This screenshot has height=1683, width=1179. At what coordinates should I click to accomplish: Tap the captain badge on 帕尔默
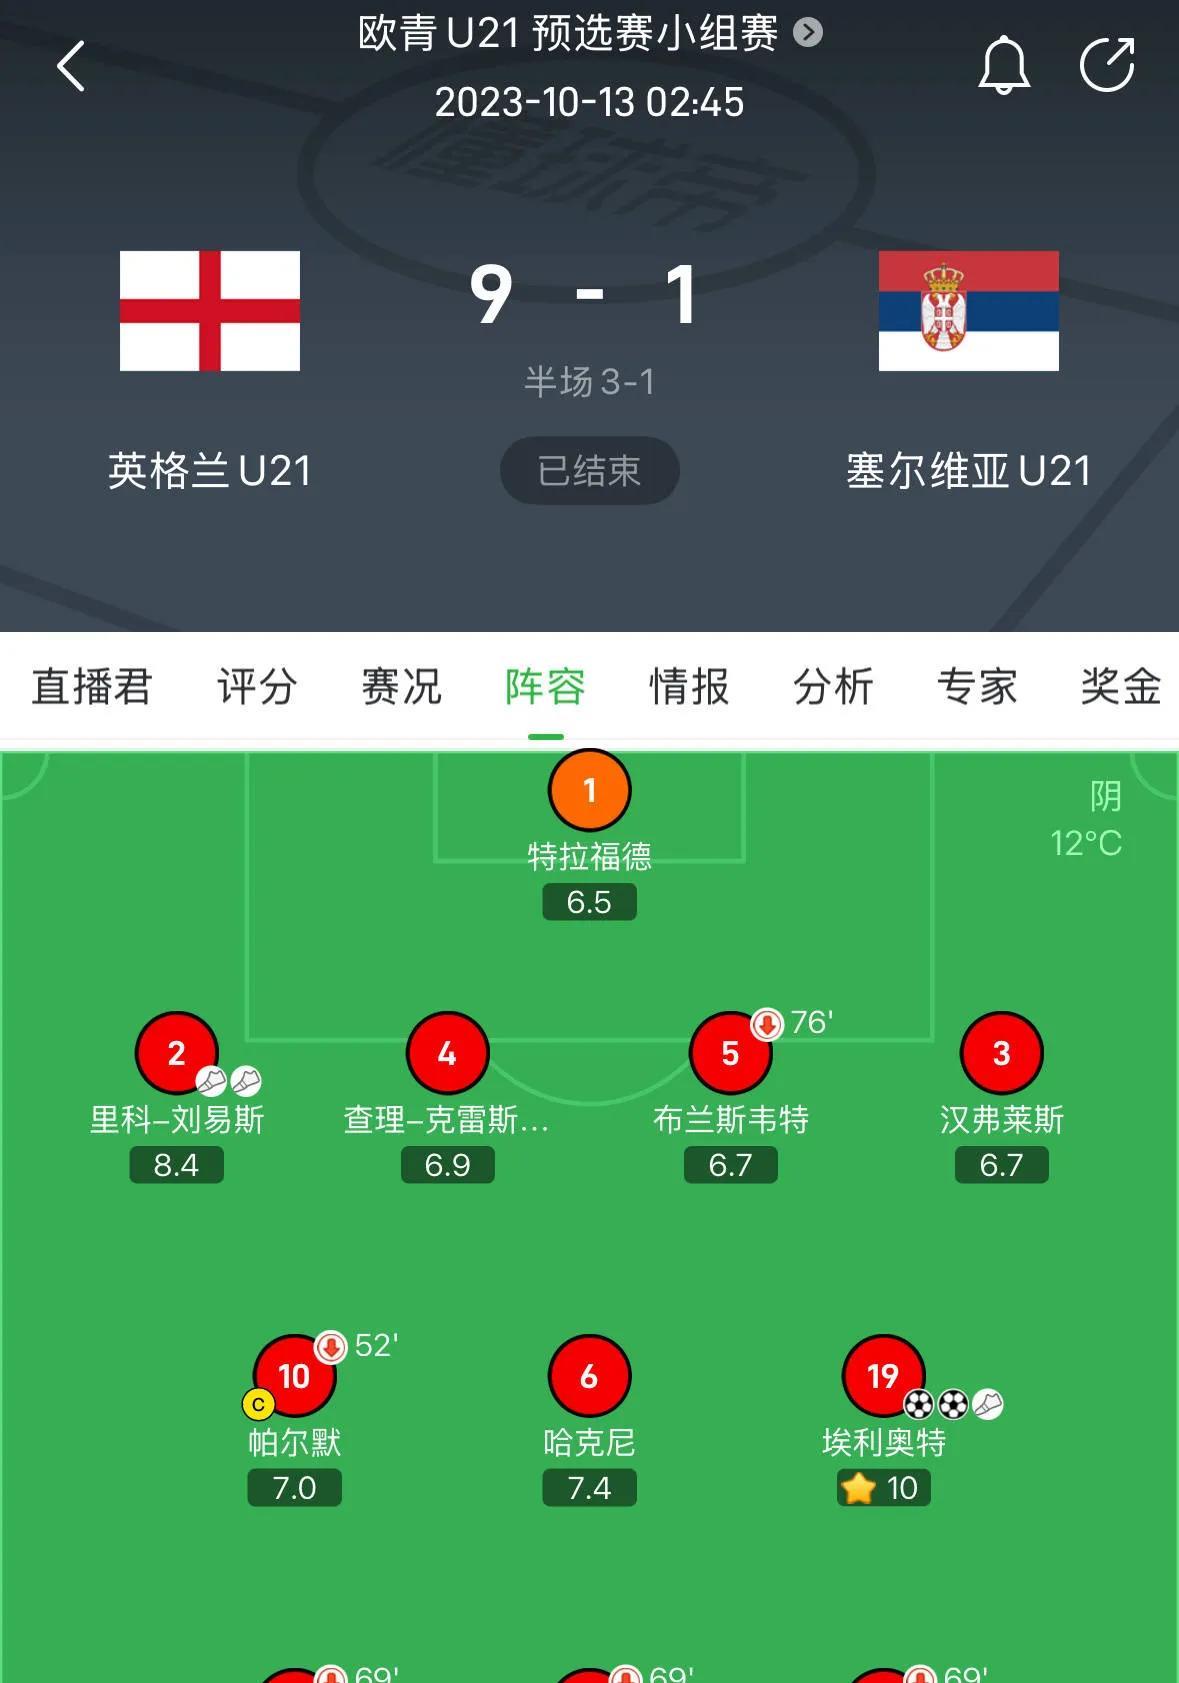258,1405
